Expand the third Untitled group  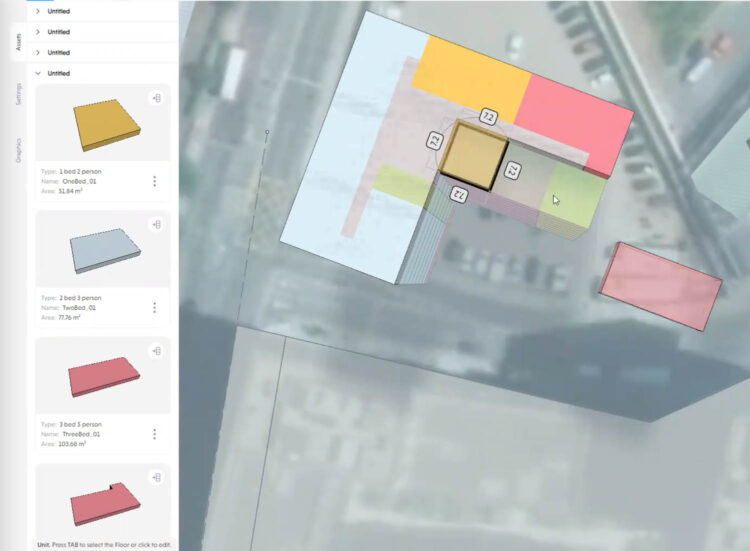point(38,52)
